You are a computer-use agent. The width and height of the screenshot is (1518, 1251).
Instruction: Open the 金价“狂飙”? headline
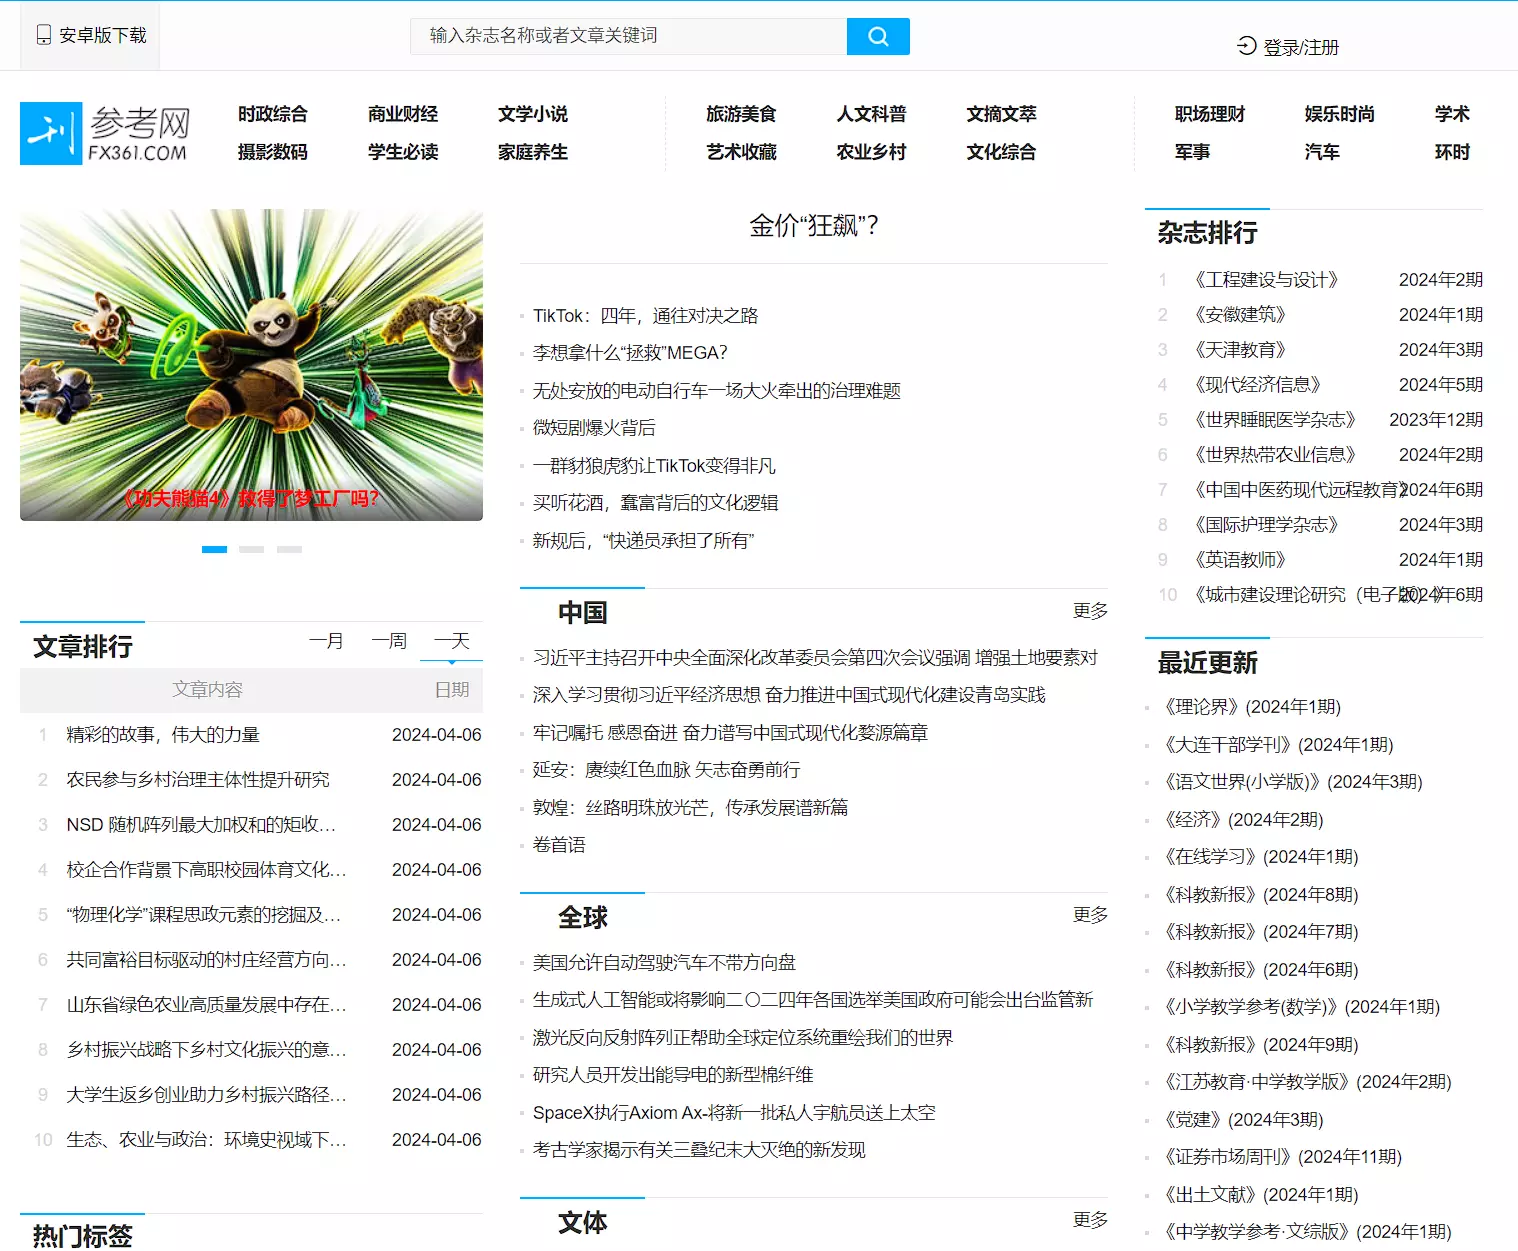(x=813, y=226)
